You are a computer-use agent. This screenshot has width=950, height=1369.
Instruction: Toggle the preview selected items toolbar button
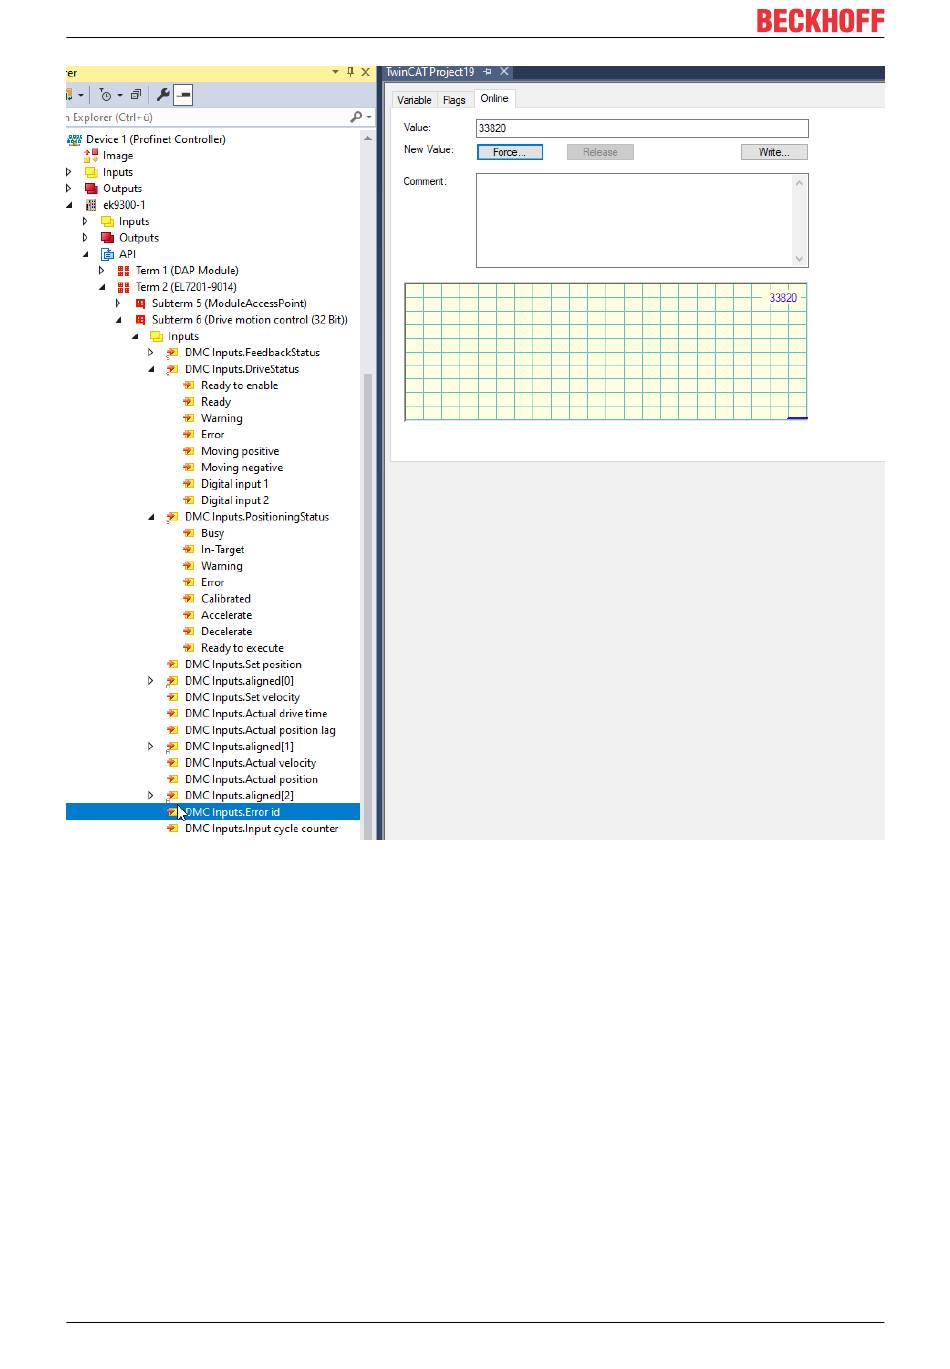point(183,95)
